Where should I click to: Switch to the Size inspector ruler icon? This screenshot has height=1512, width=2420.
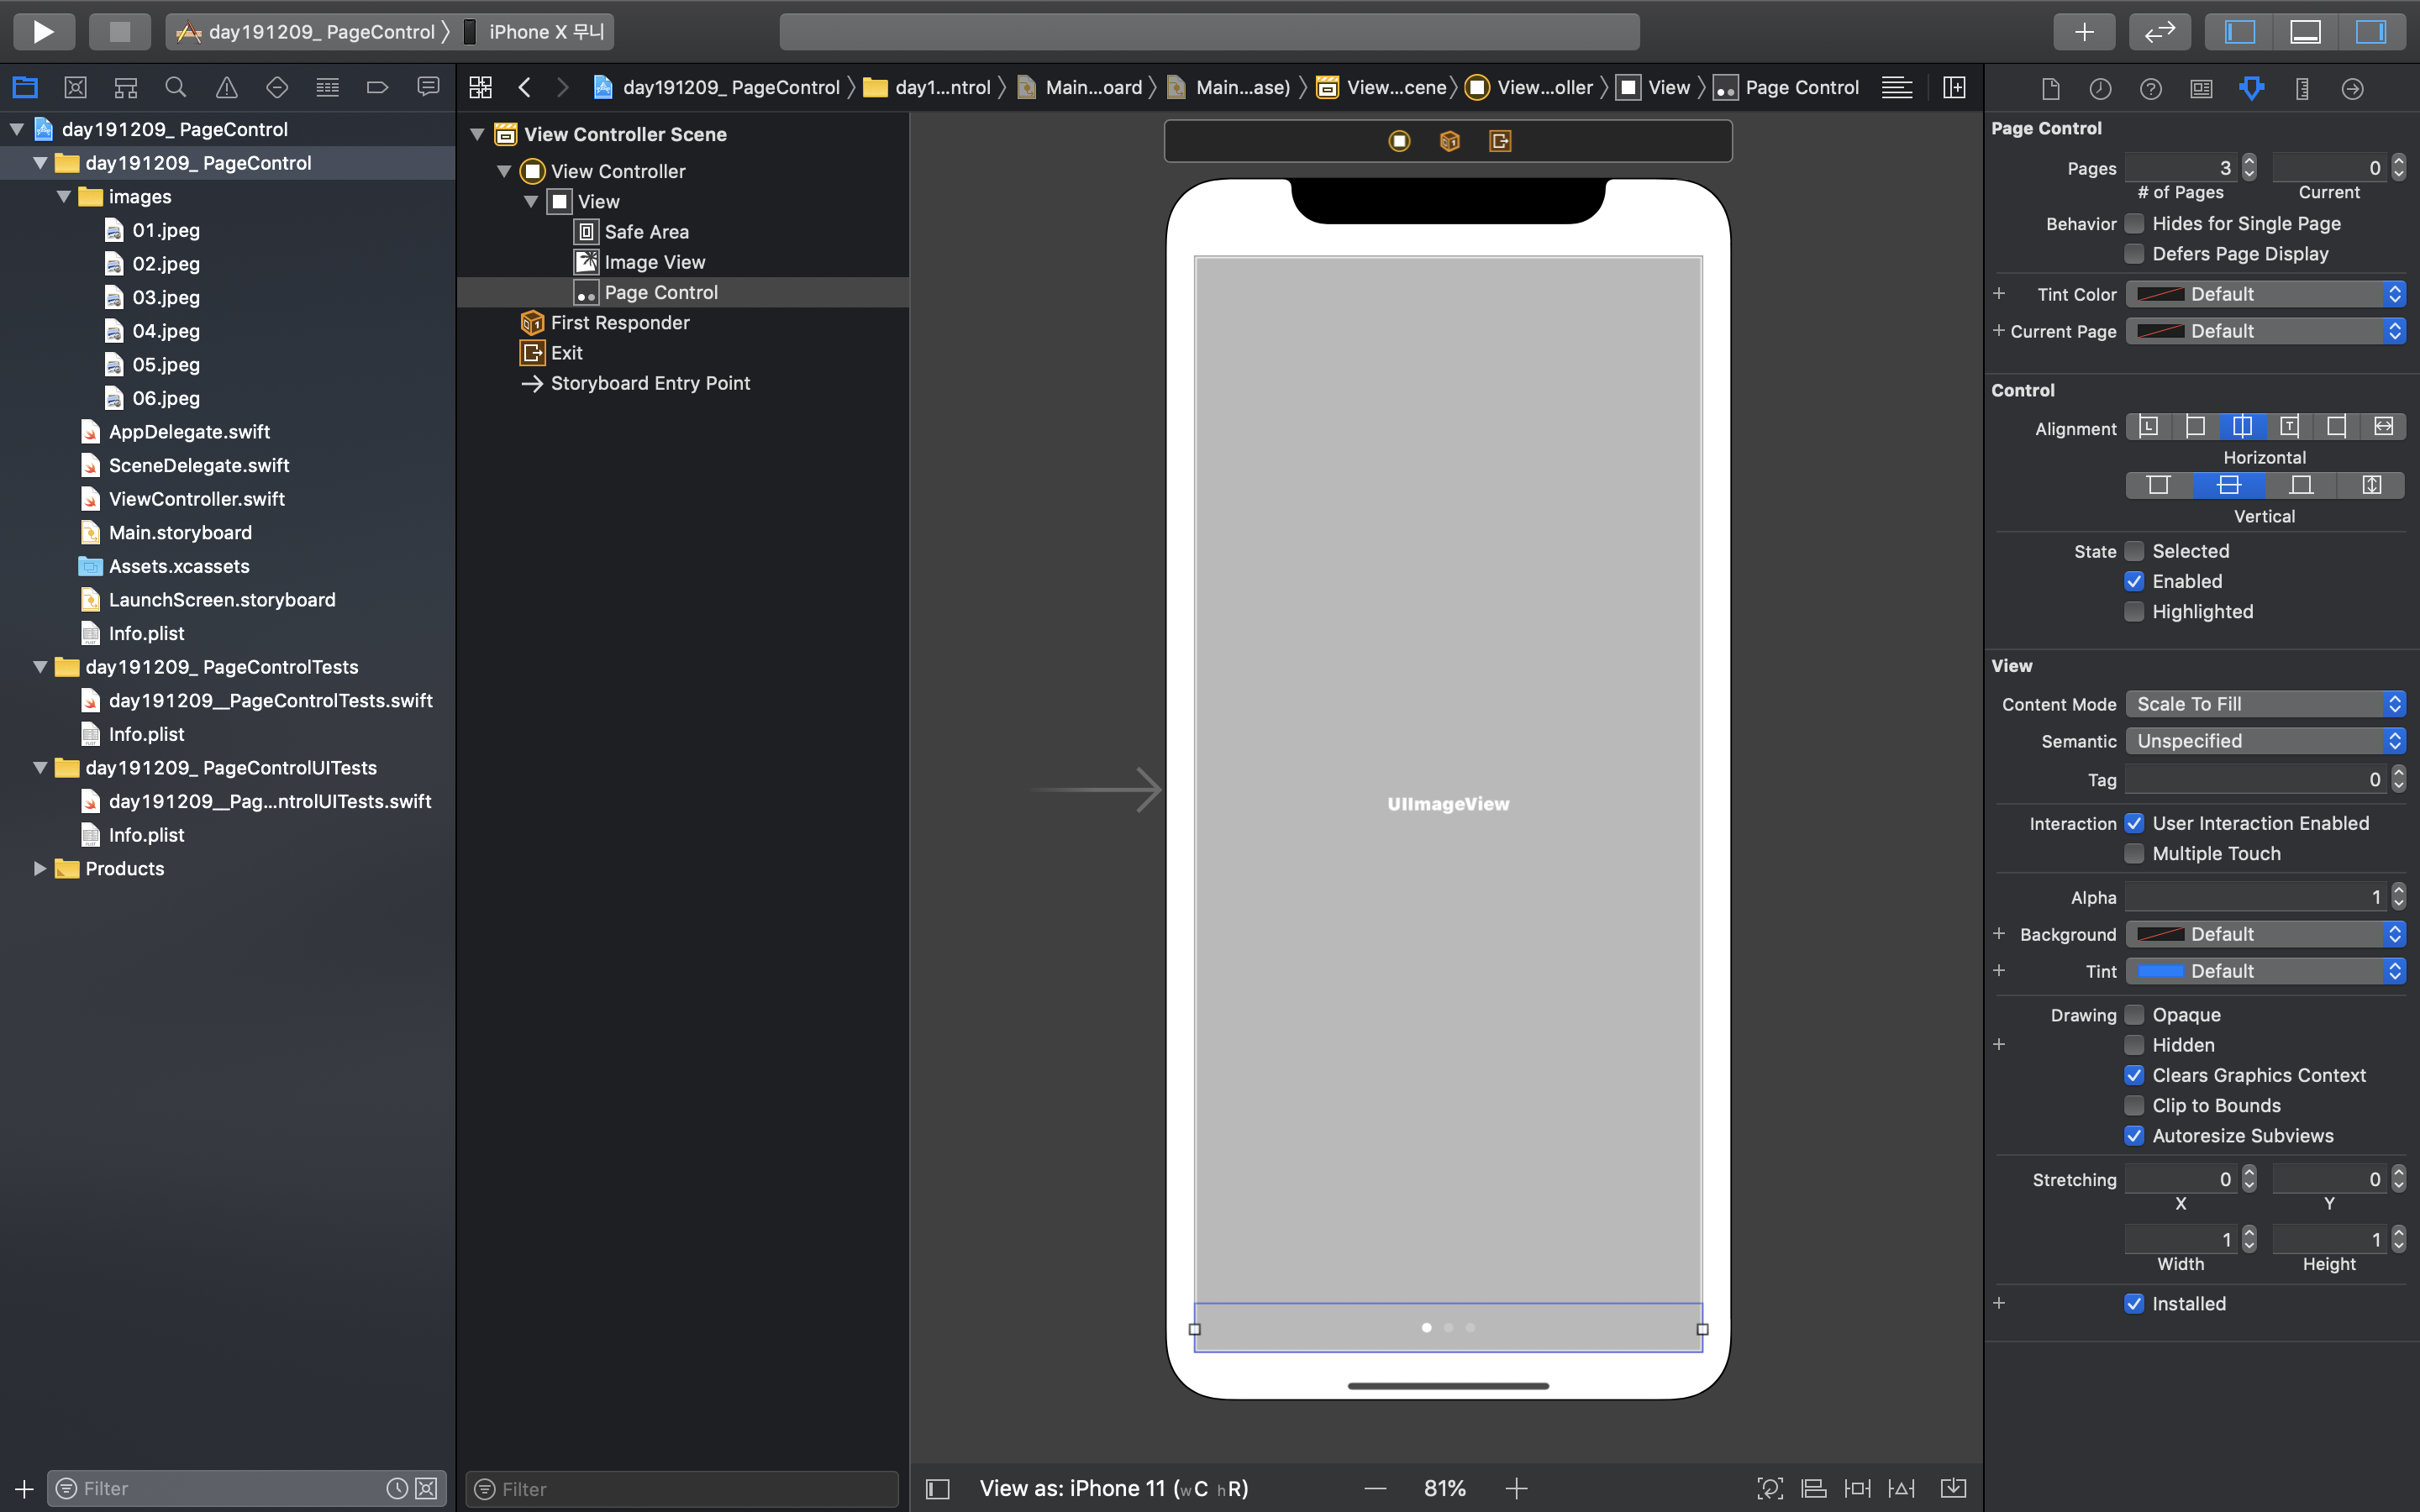[2302, 89]
